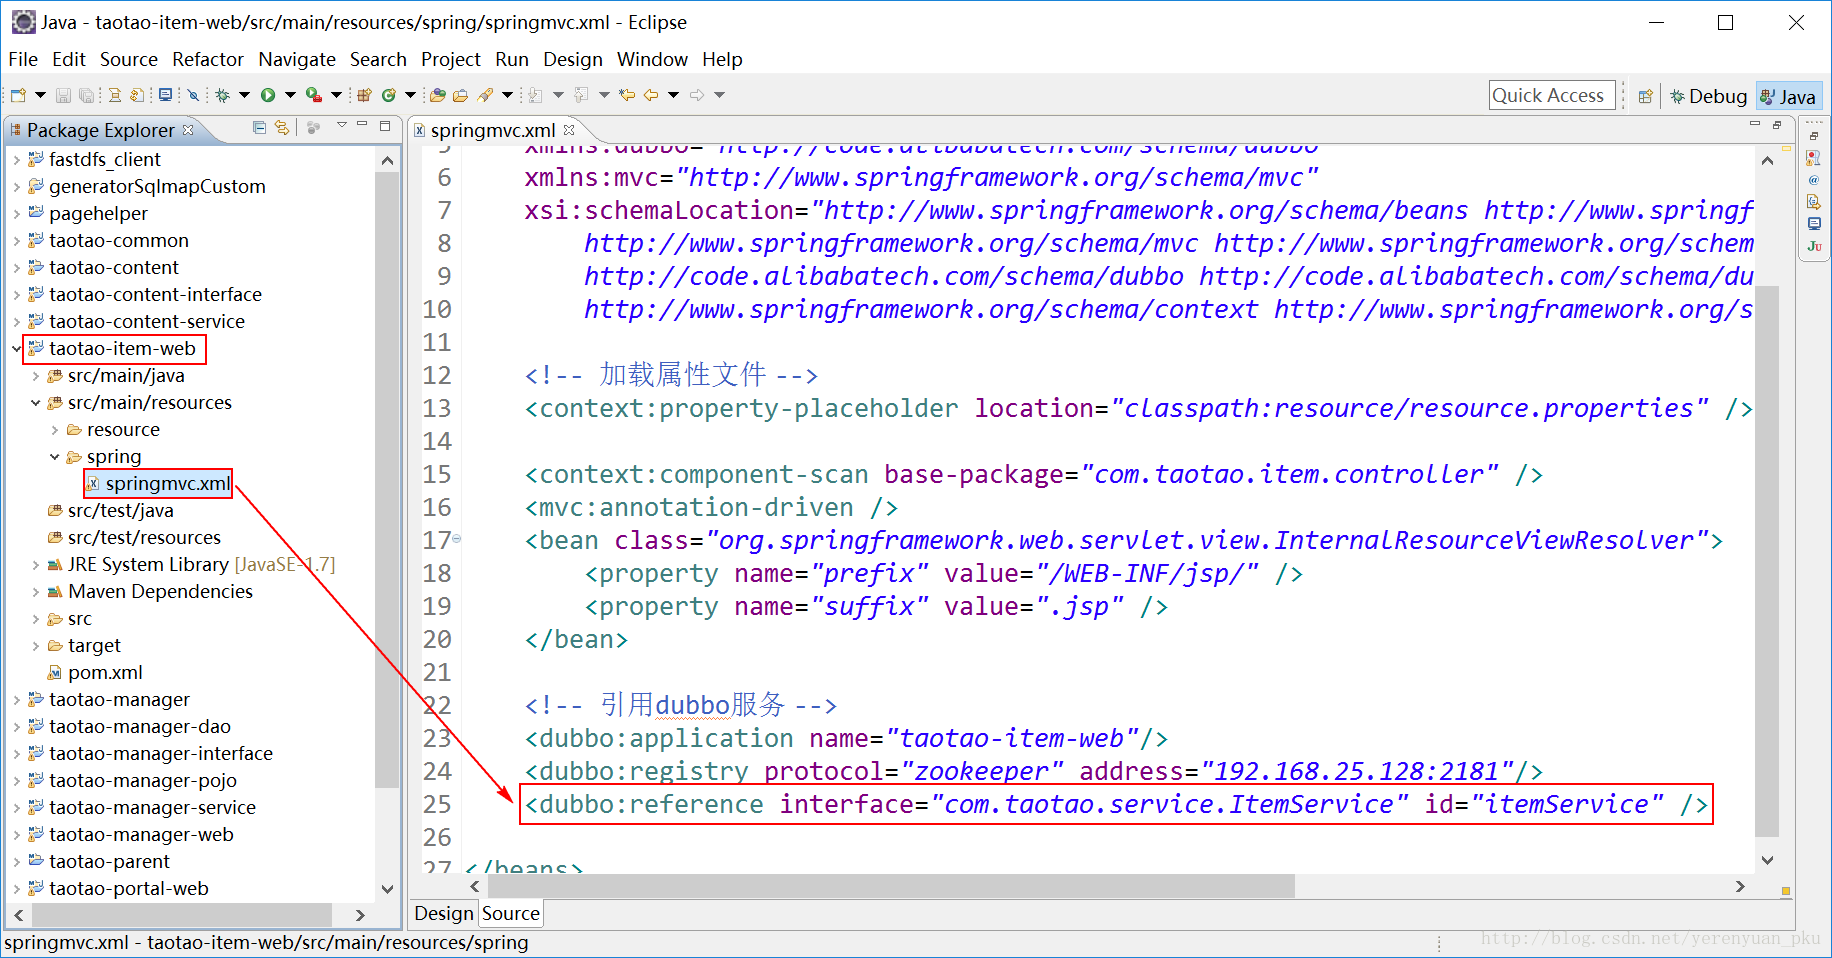Click the Run External Tools icon

tap(314, 95)
